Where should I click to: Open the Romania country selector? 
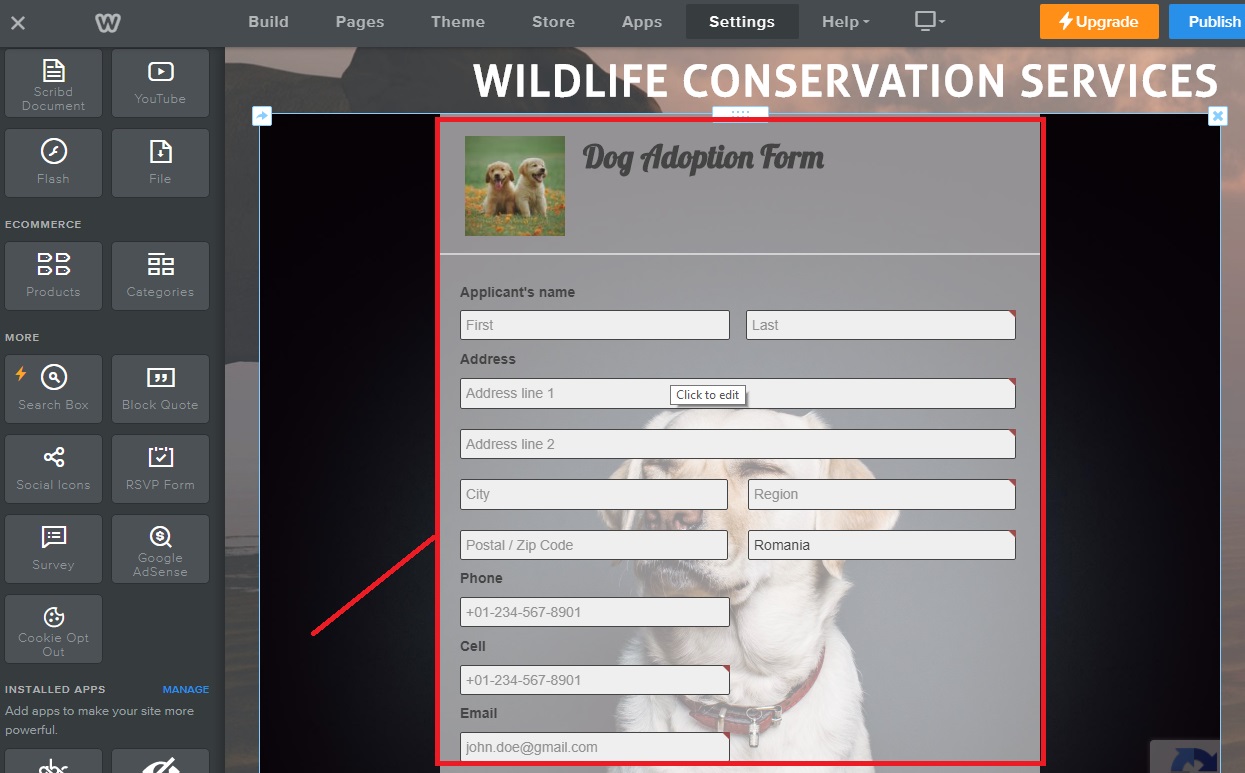[881, 545]
